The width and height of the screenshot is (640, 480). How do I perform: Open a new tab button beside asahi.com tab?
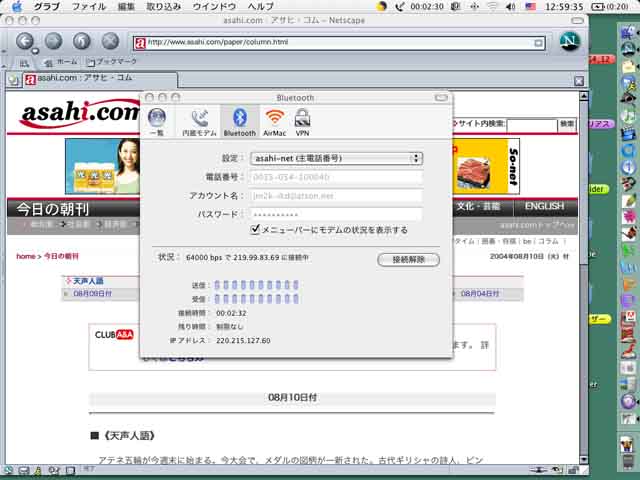pyautogui.click(x=13, y=80)
